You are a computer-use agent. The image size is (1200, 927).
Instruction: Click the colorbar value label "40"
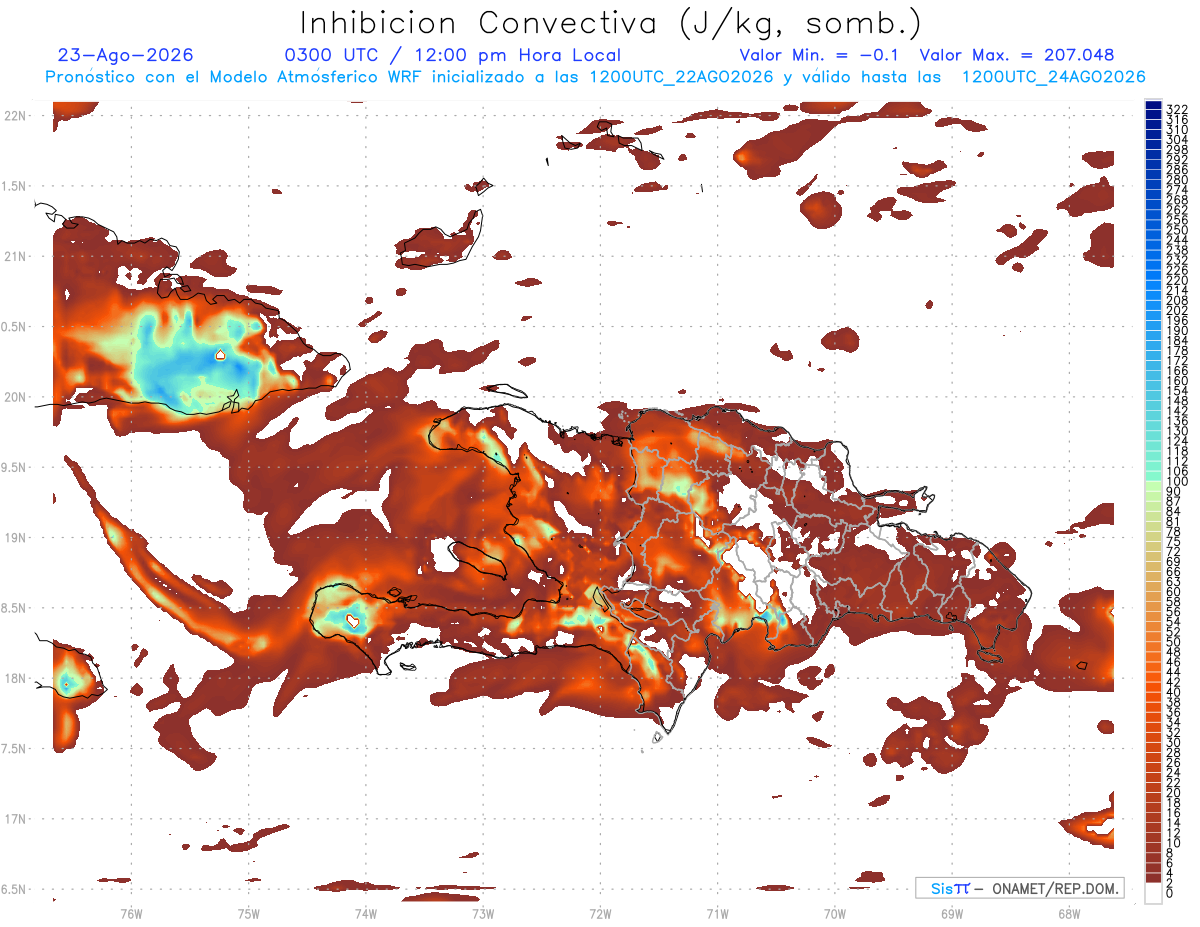pos(1173,692)
